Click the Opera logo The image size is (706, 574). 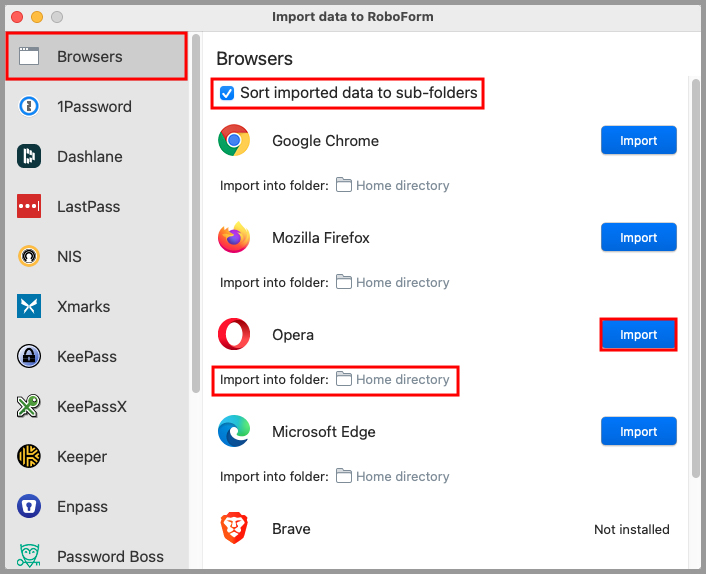[234, 334]
